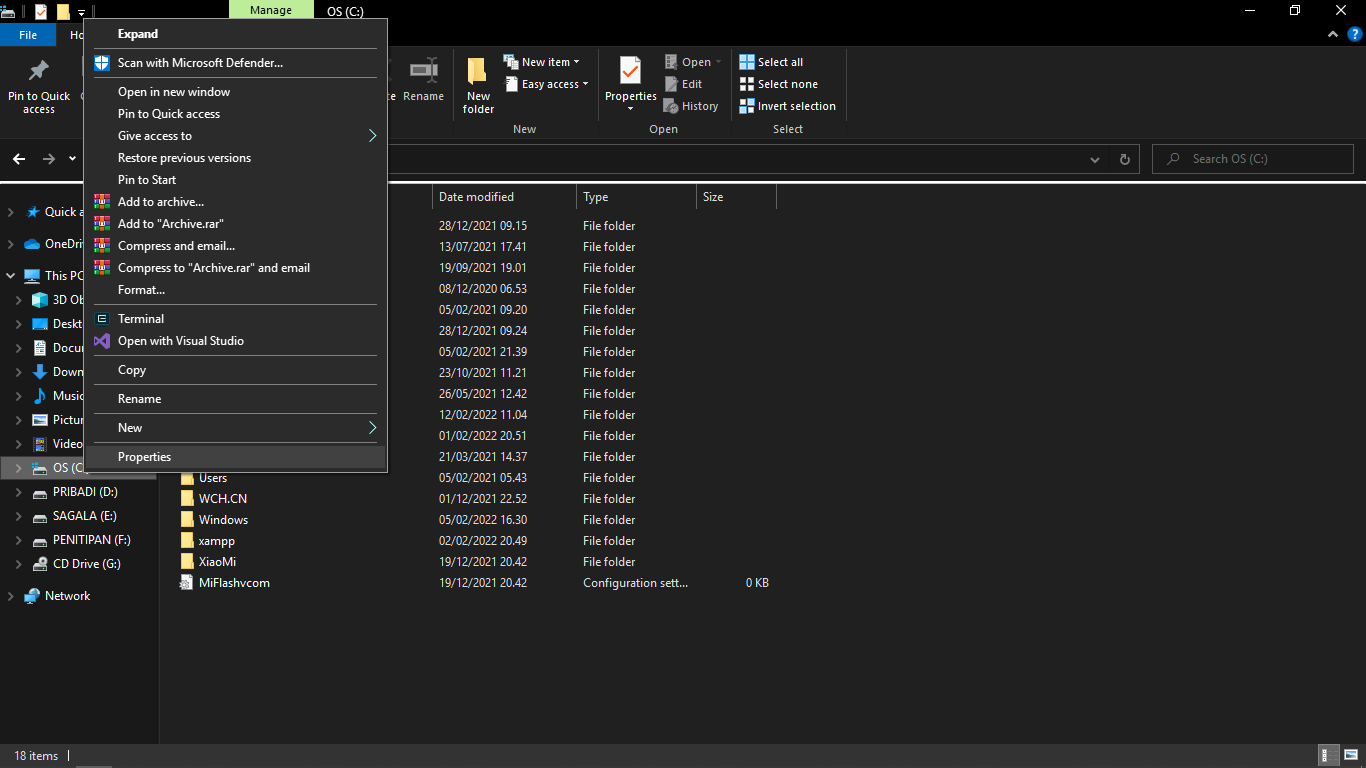Viewport: 1366px width, 768px height.
Task: Expand the Quick access tree node
Action: pyautogui.click(x=11, y=212)
